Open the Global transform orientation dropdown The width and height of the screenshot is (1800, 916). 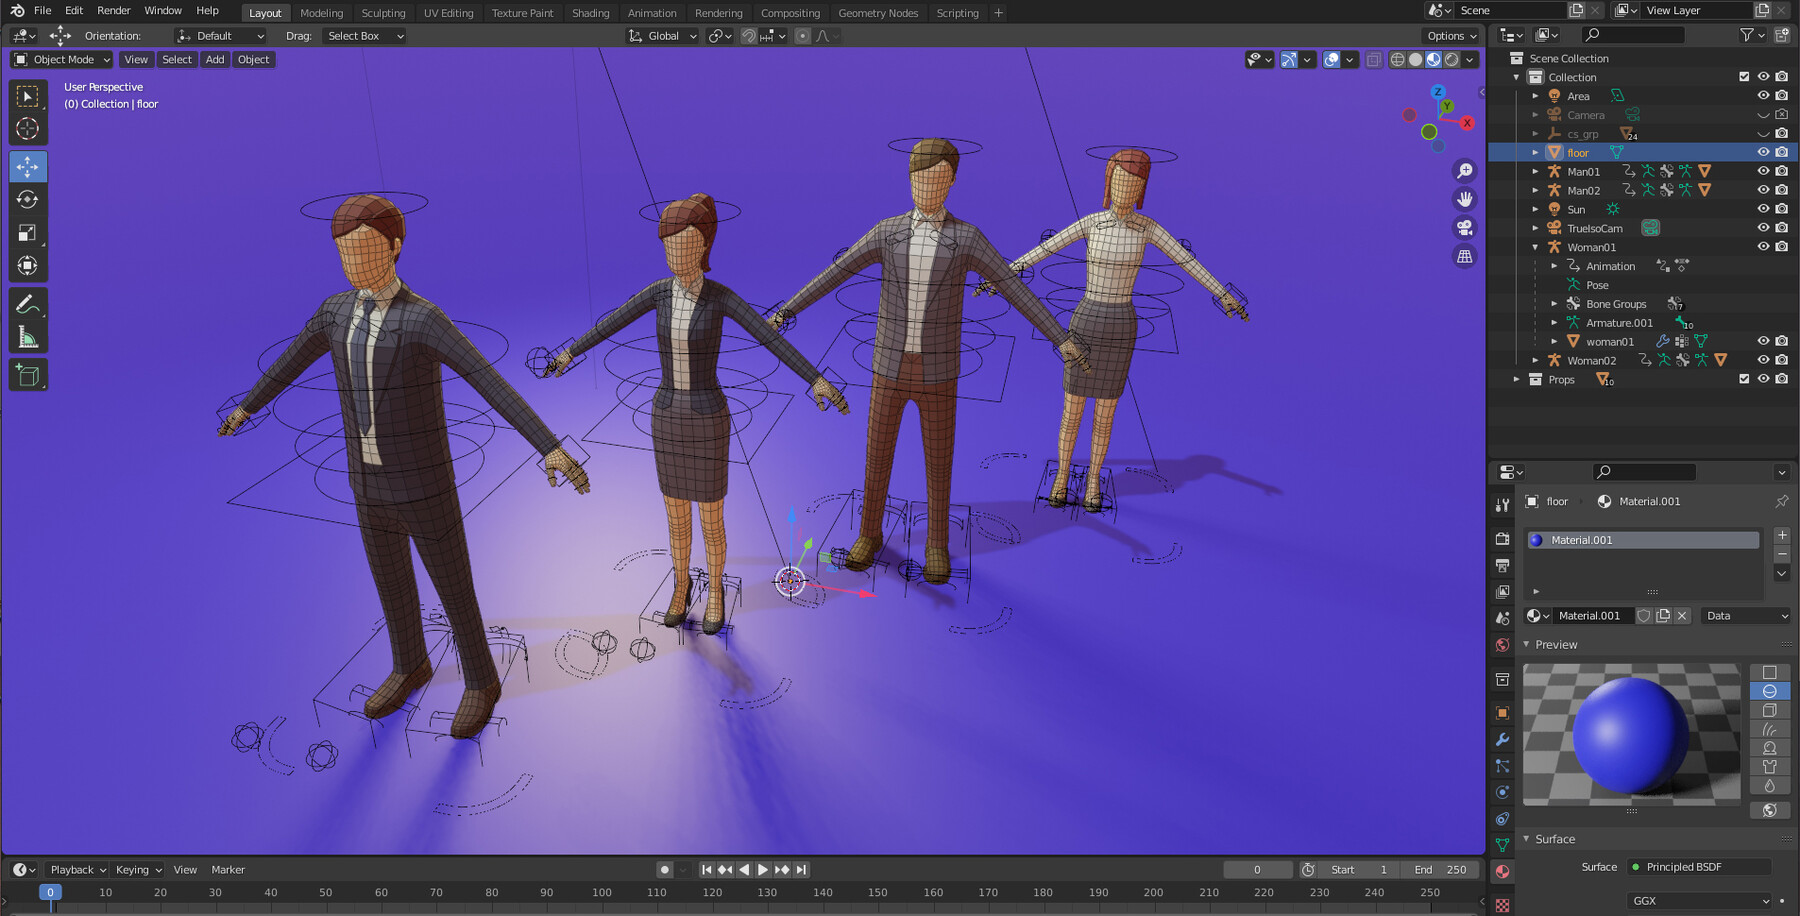661,36
